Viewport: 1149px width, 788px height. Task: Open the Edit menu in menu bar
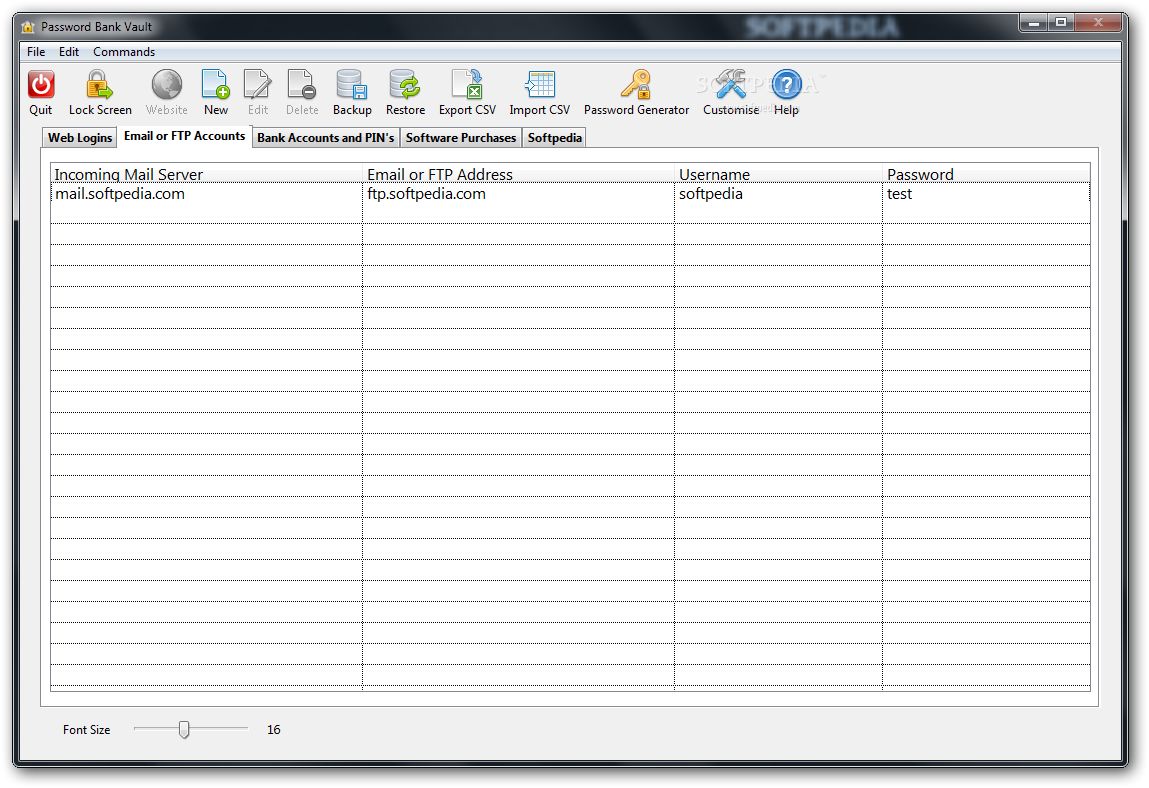tap(69, 52)
